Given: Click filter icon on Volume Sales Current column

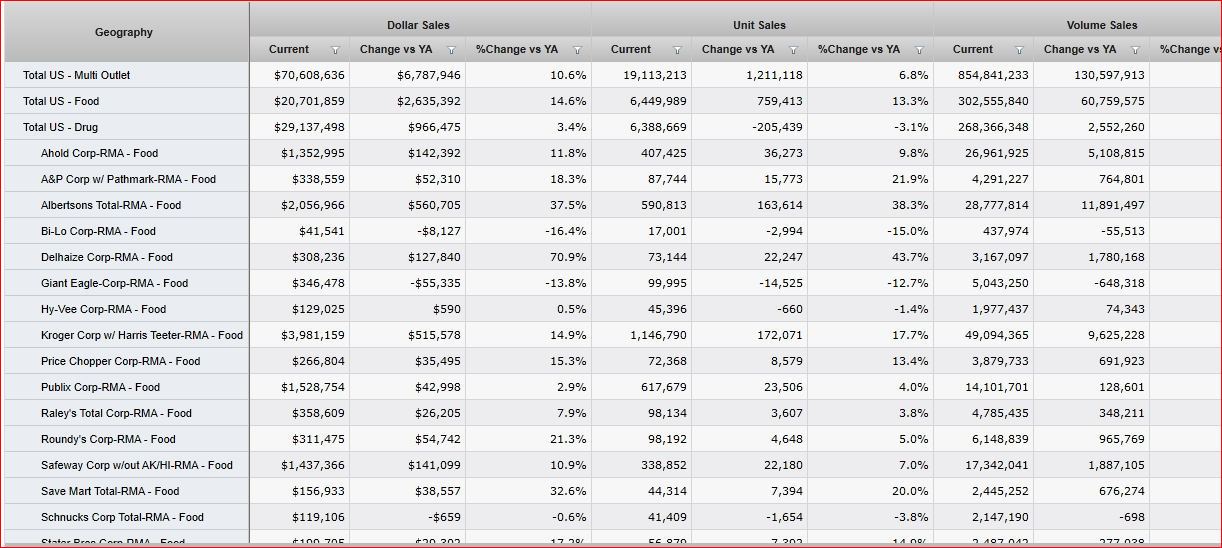Looking at the screenshot, I should coord(1019,50).
